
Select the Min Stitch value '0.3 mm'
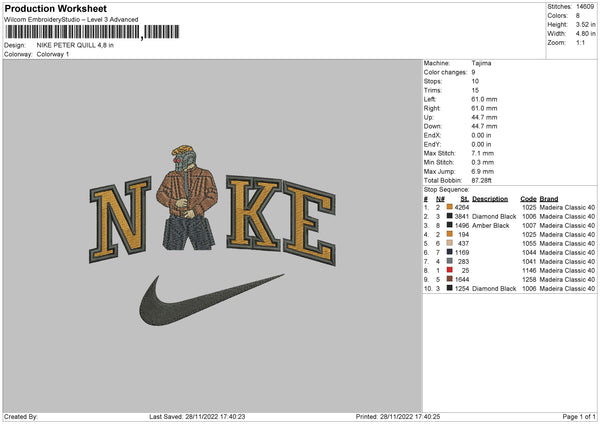click(483, 162)
